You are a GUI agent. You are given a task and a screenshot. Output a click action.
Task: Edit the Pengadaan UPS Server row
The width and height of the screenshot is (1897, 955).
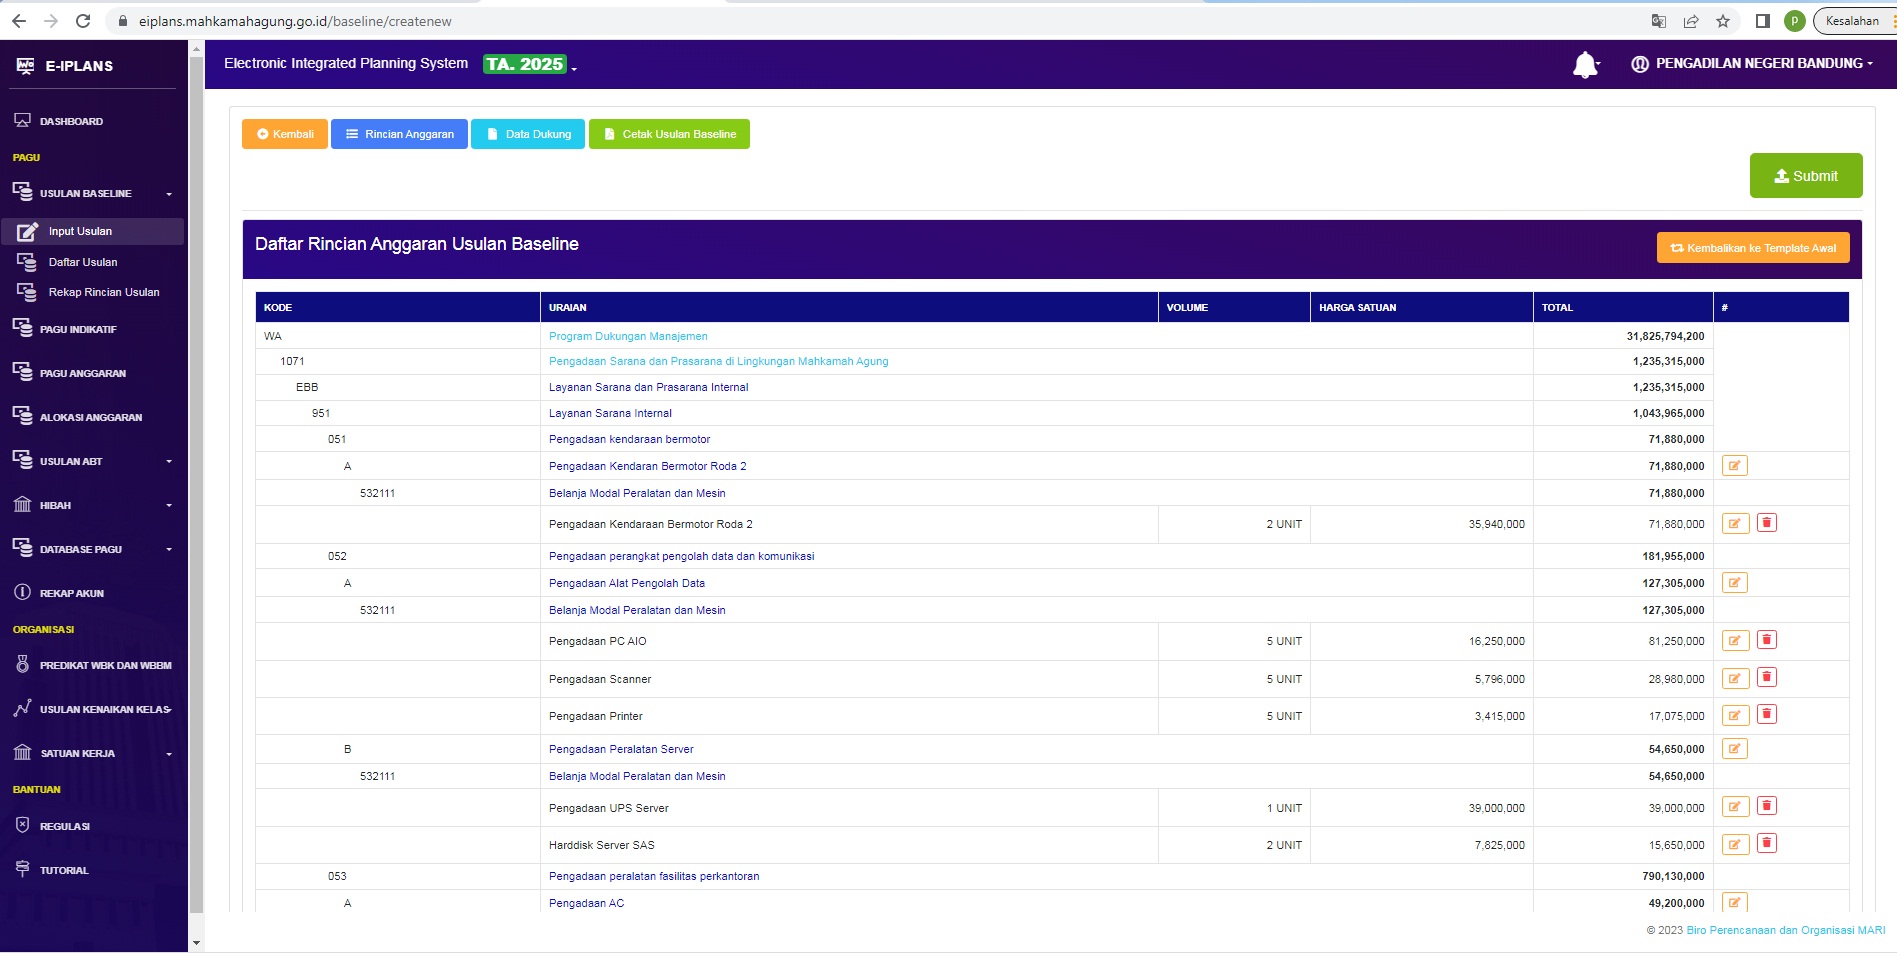[1734, 807]
